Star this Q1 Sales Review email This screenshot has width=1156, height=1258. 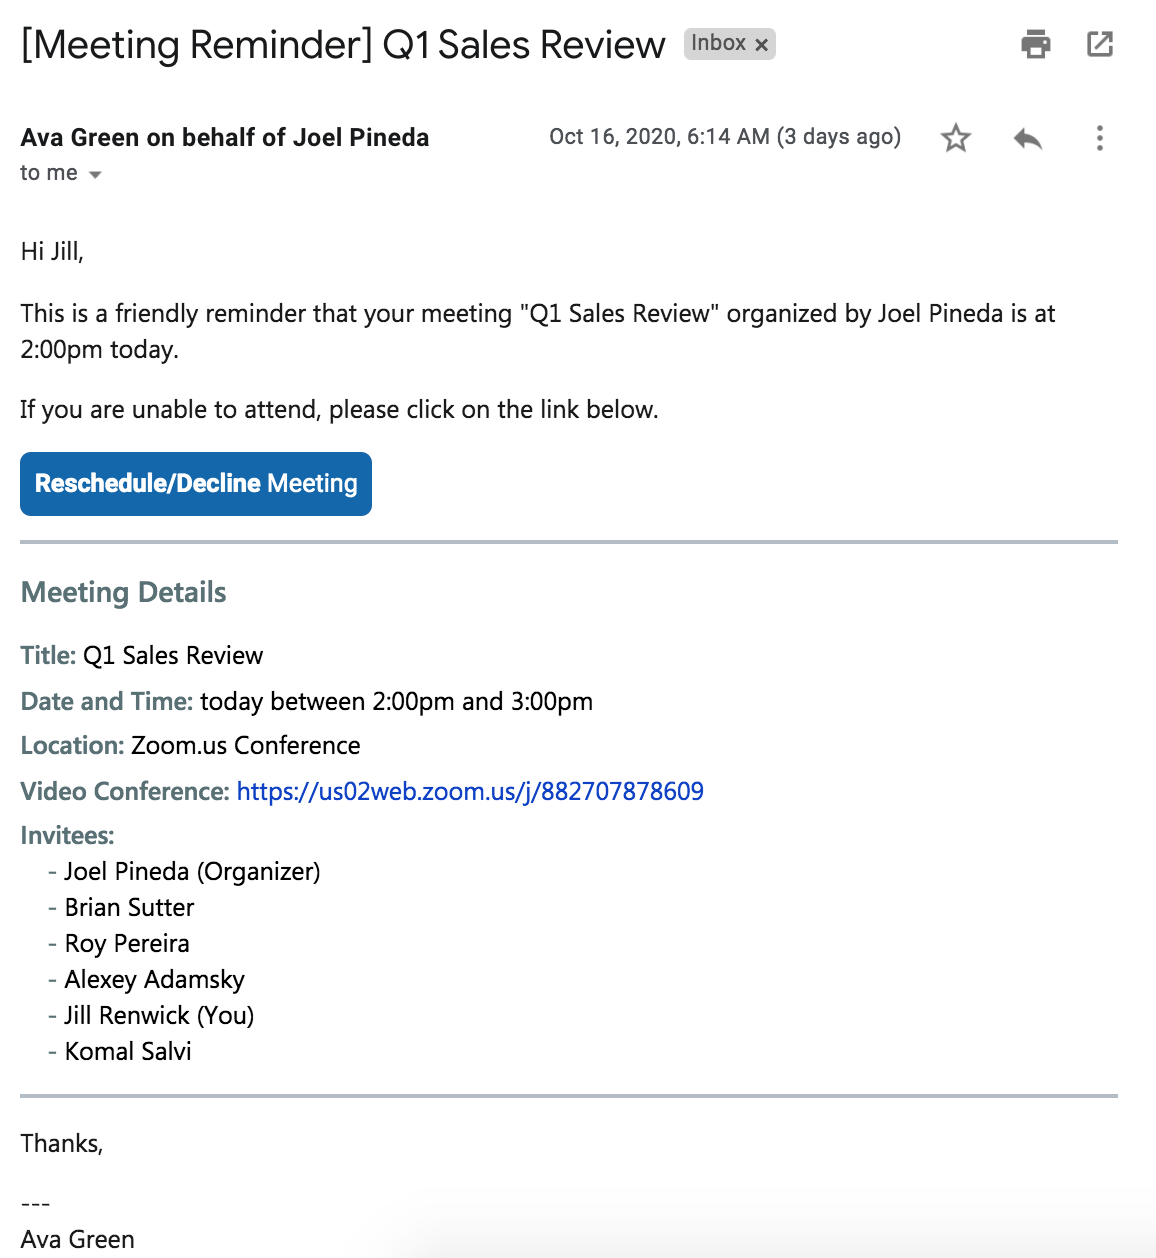coord(956,138)
